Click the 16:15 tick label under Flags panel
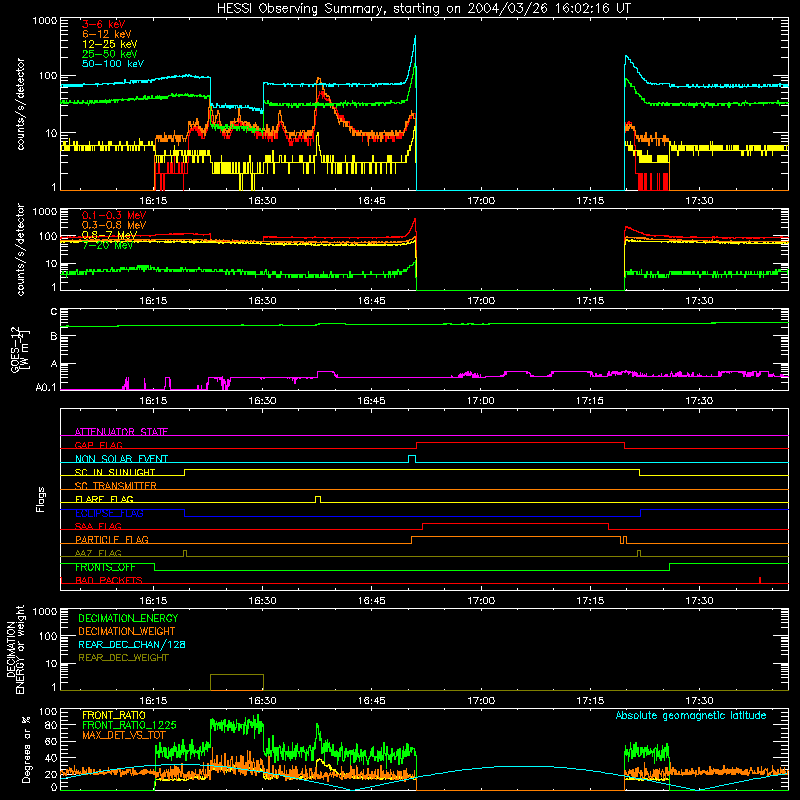The width and height of the screenshot is (800, 800). click(x=153, y=601)
